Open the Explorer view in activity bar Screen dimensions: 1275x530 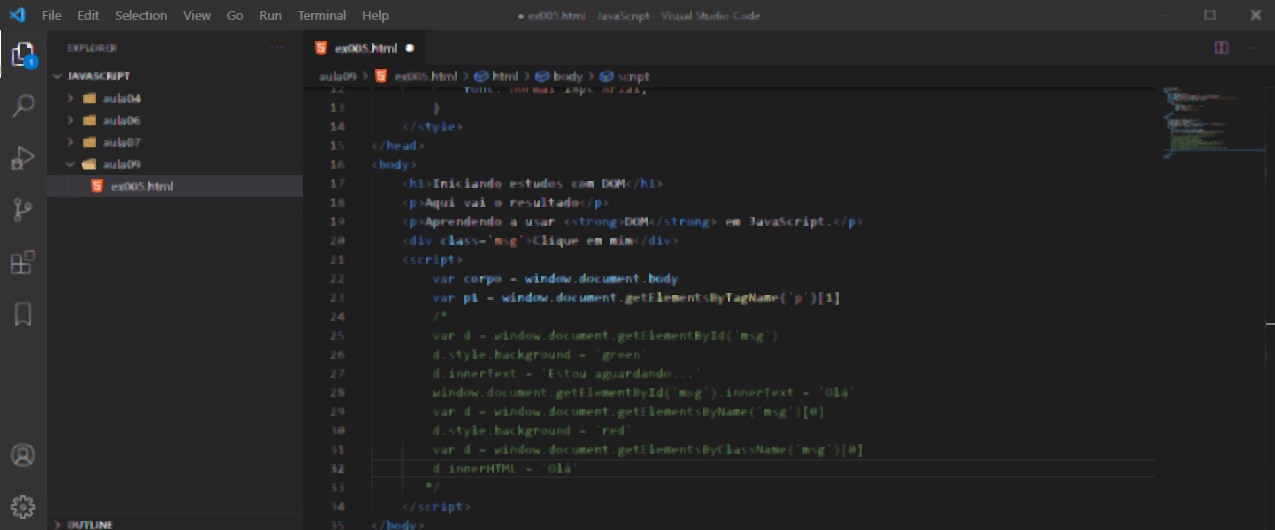[x=23, y=53]
